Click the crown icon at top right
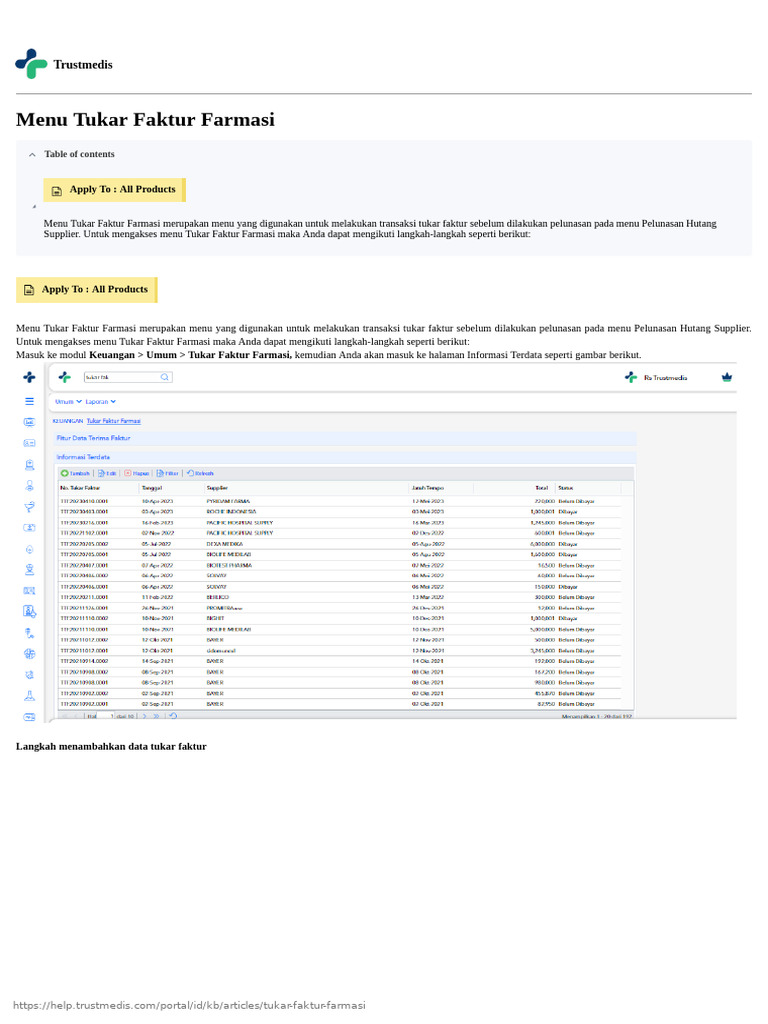Viewport: 768px width, 1024px height. pyautogui.click(x=727, y=377)
